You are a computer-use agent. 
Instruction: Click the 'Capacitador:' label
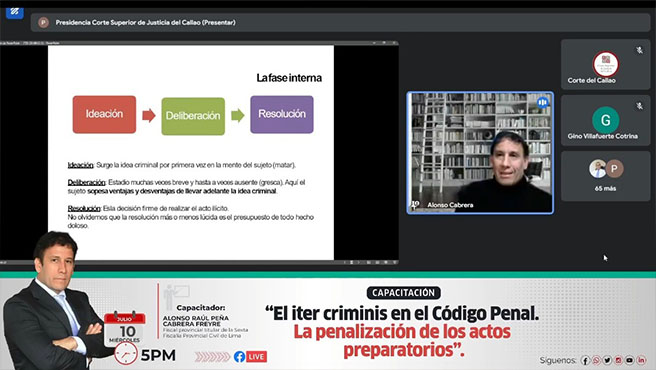pyautogui.click(x=200, y=308)
